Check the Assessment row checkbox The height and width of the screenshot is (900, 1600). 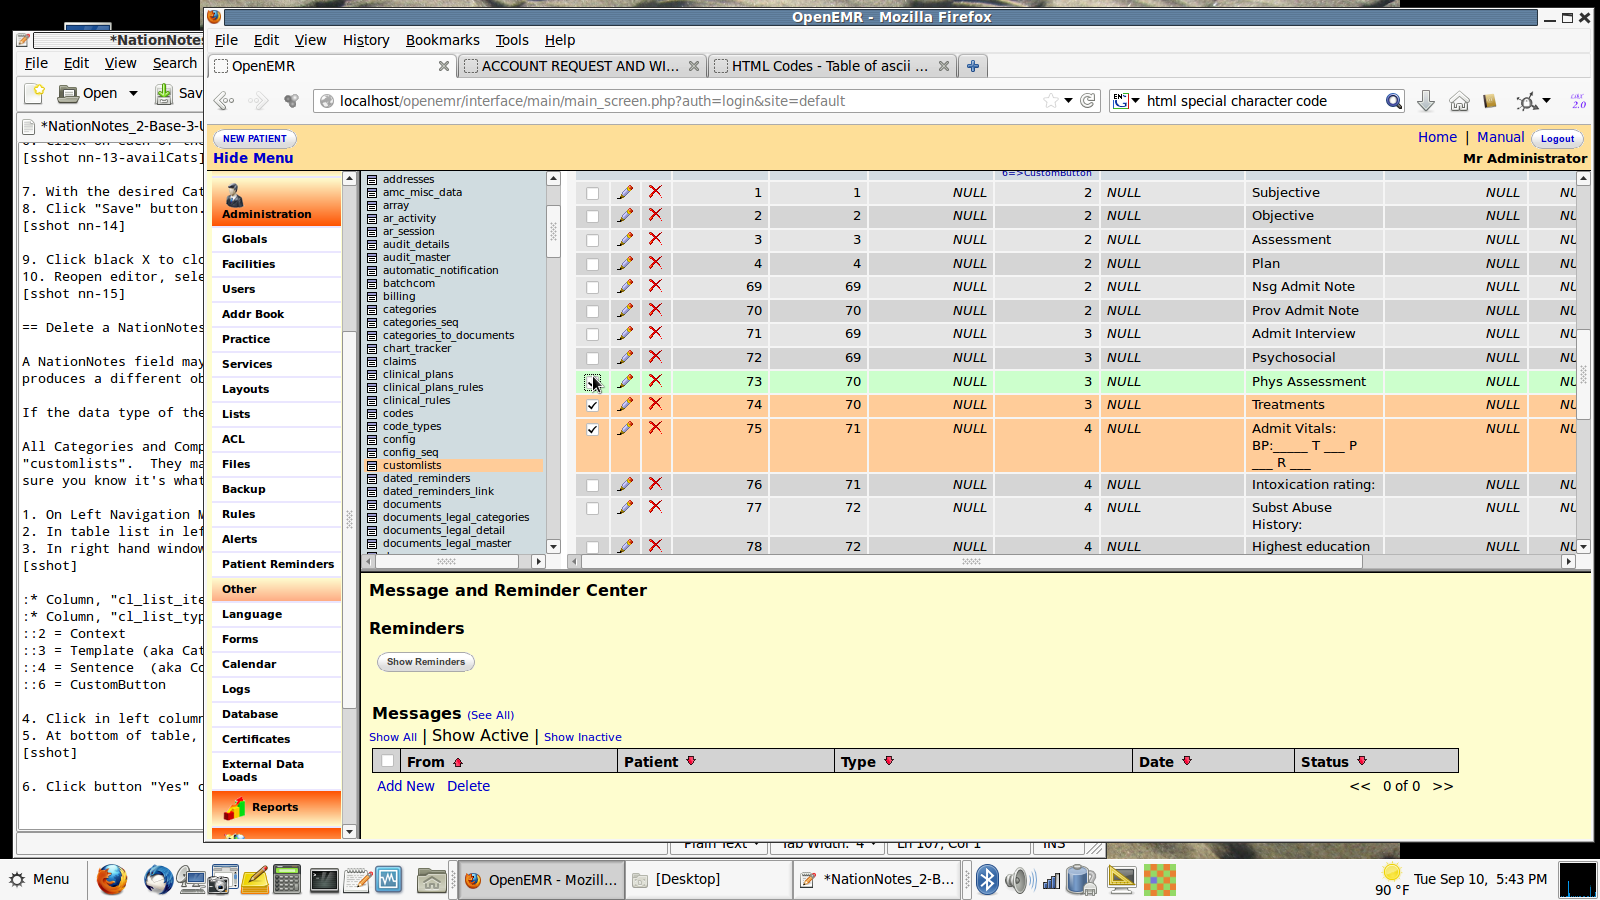tap(593, 240)
